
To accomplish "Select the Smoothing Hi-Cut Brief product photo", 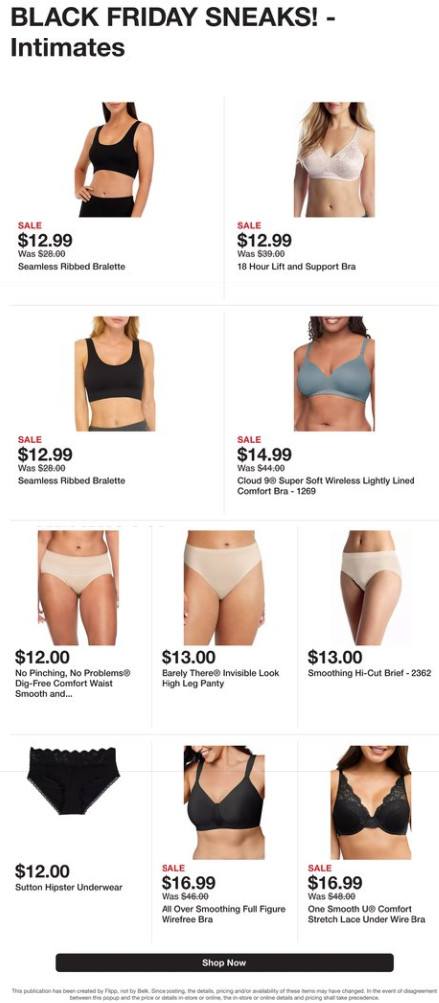I will coord(371,587).
